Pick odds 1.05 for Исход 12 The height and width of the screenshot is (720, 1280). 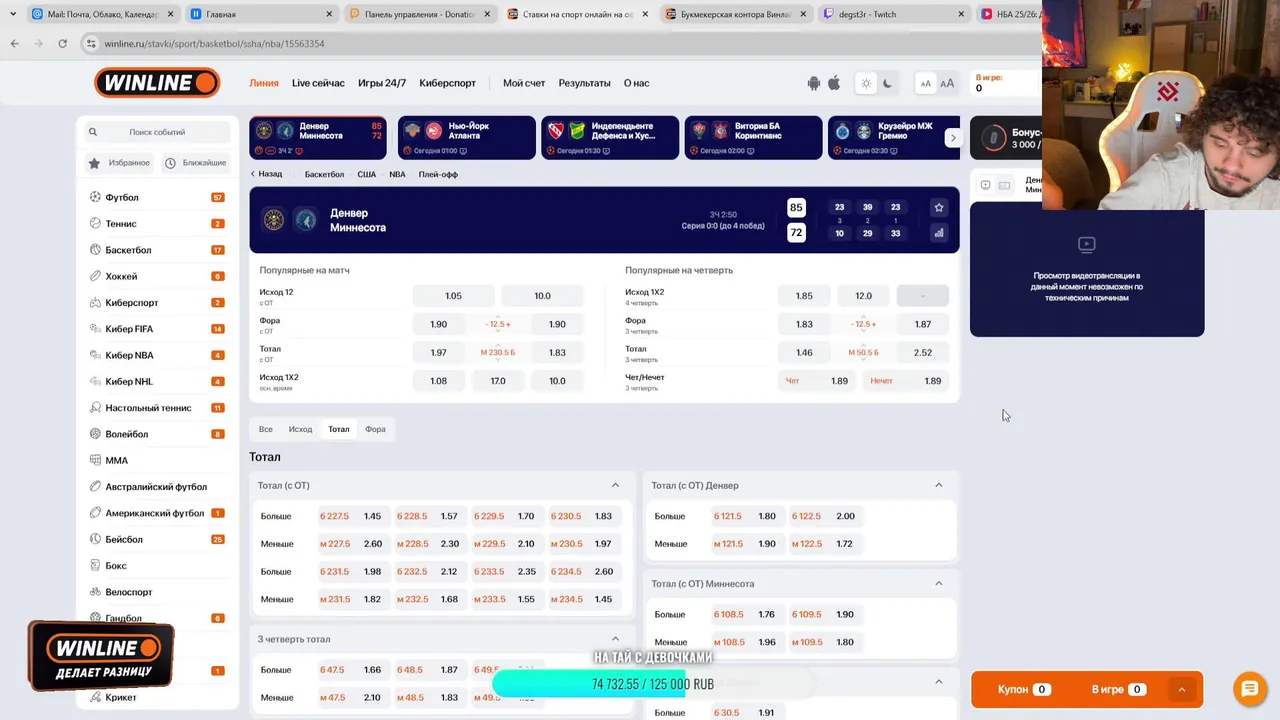[x=453, y=296]
